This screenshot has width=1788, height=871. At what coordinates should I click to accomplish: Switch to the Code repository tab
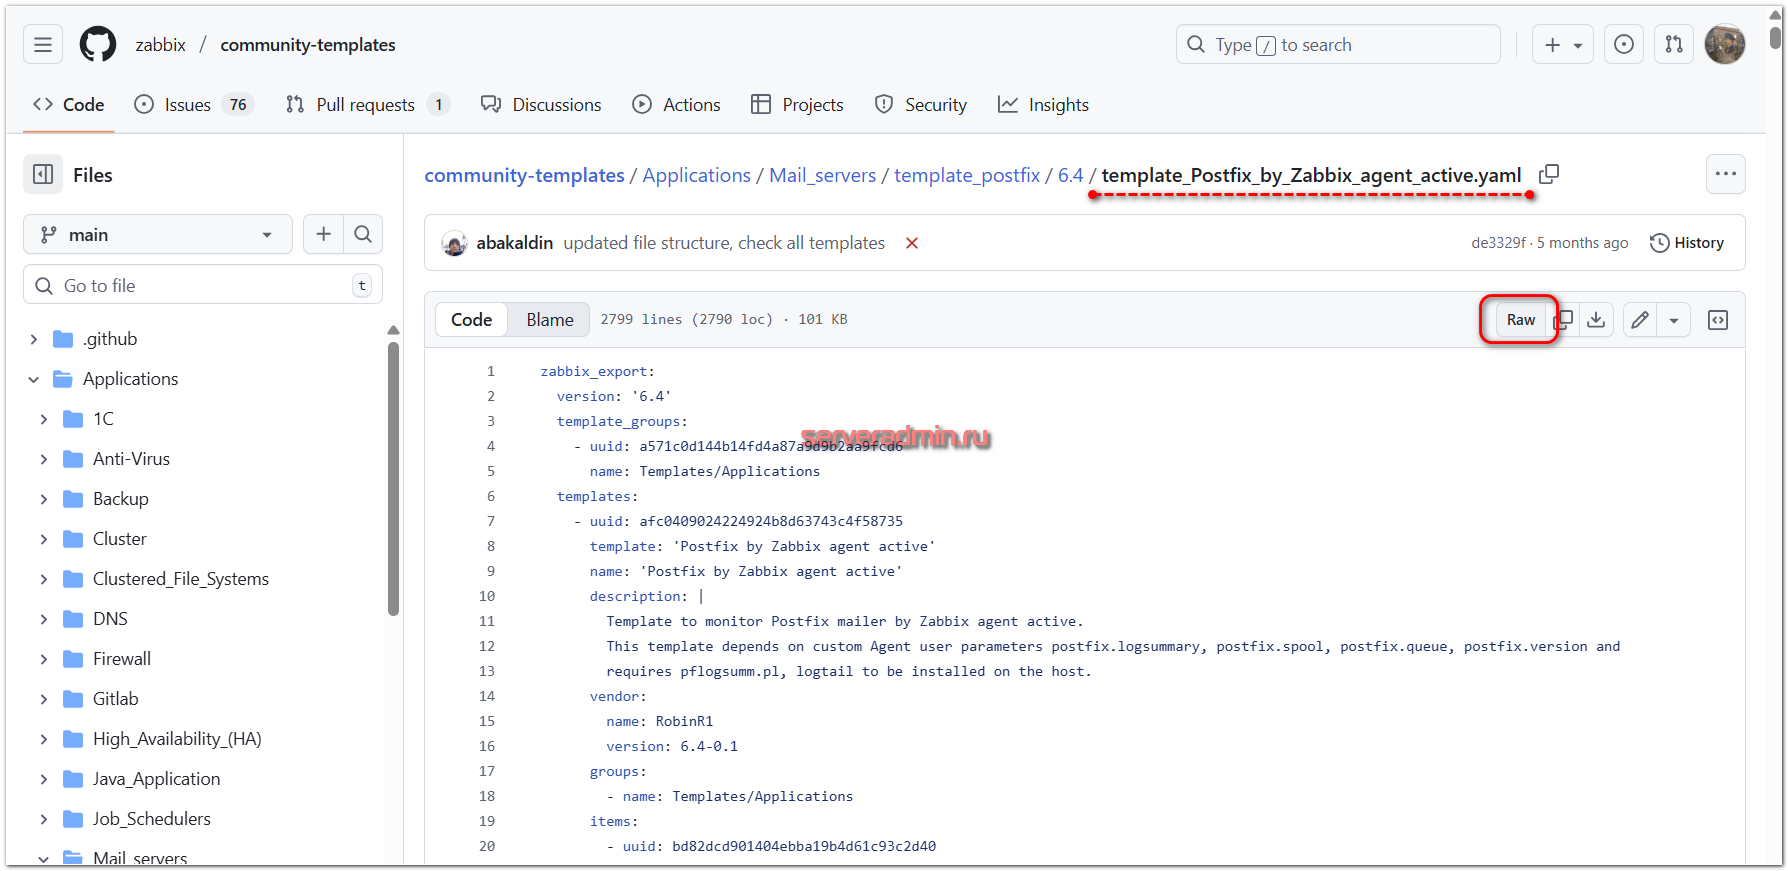coord(68,105)
